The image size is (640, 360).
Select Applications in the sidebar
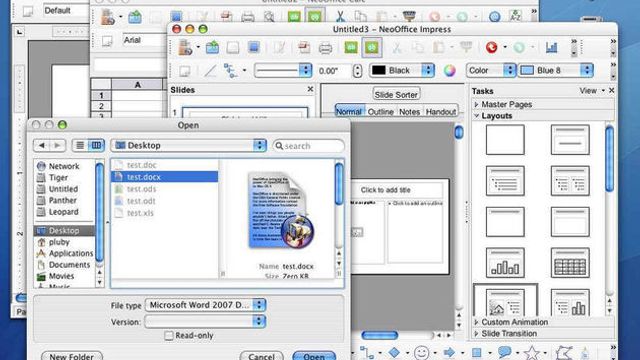click(65, 253)
